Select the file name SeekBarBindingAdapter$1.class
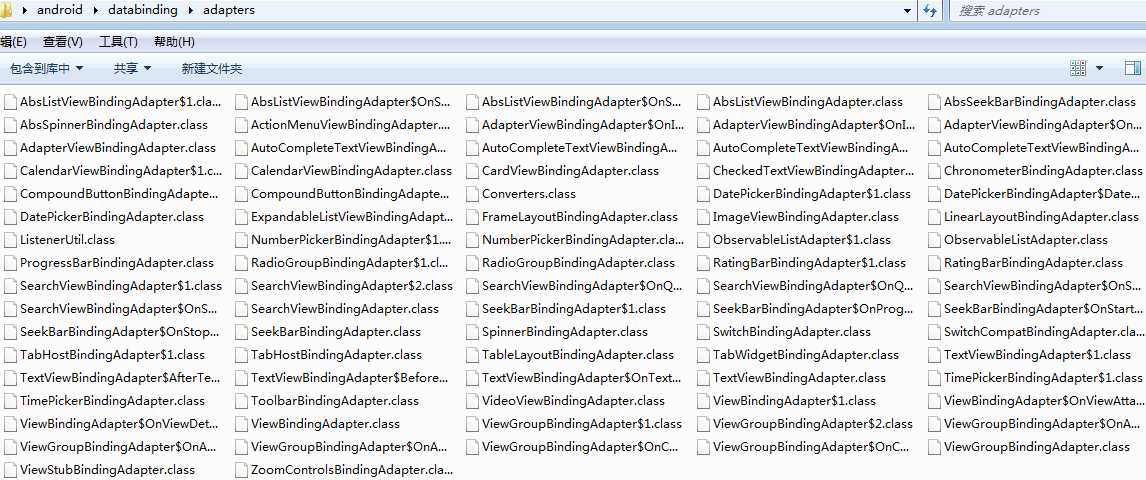Viewport: 1146px width, 480px height. click(x=574, y=309)
